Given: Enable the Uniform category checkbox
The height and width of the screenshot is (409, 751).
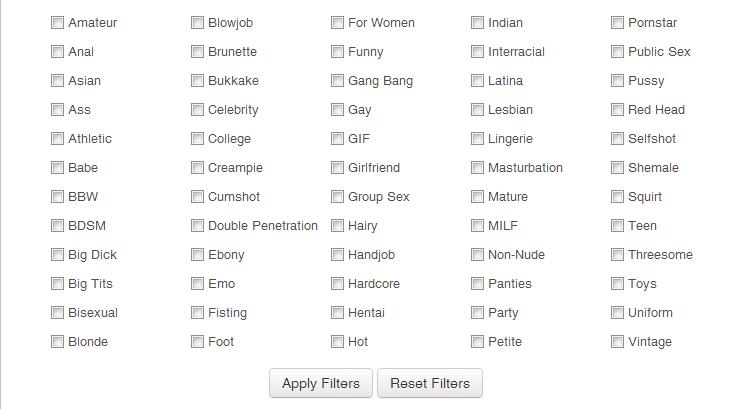Looking at the screenshot, I should tap(617, 313).
